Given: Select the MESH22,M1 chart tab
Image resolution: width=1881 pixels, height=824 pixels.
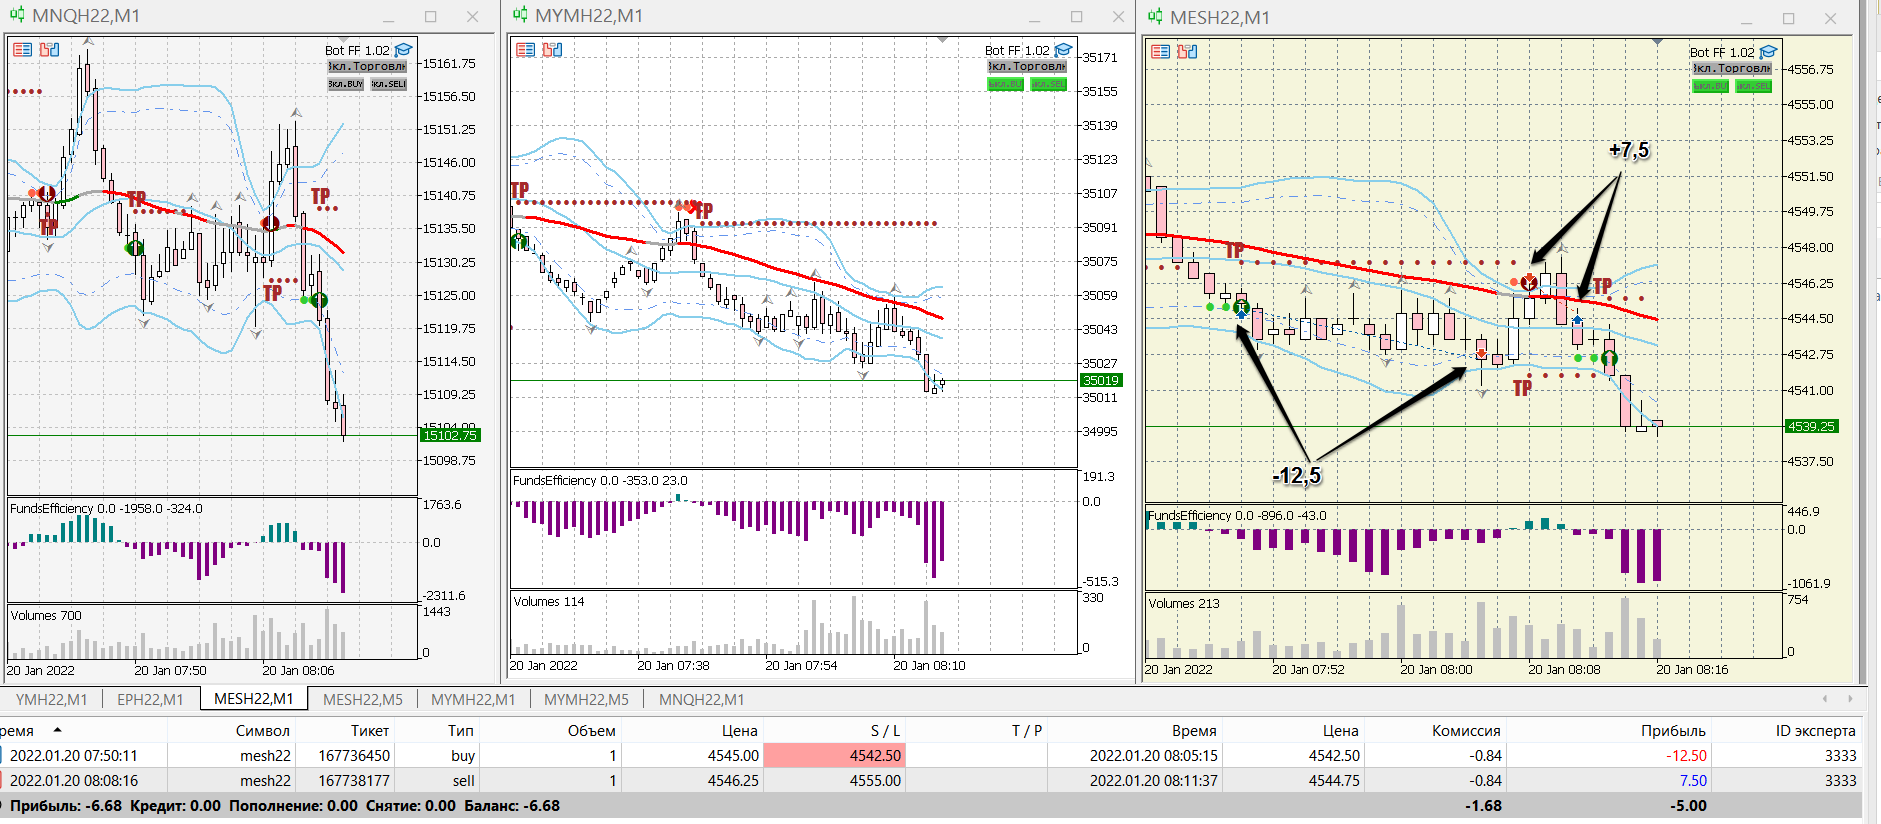Looking at the screenshot, I should click(x=254, y=699).
